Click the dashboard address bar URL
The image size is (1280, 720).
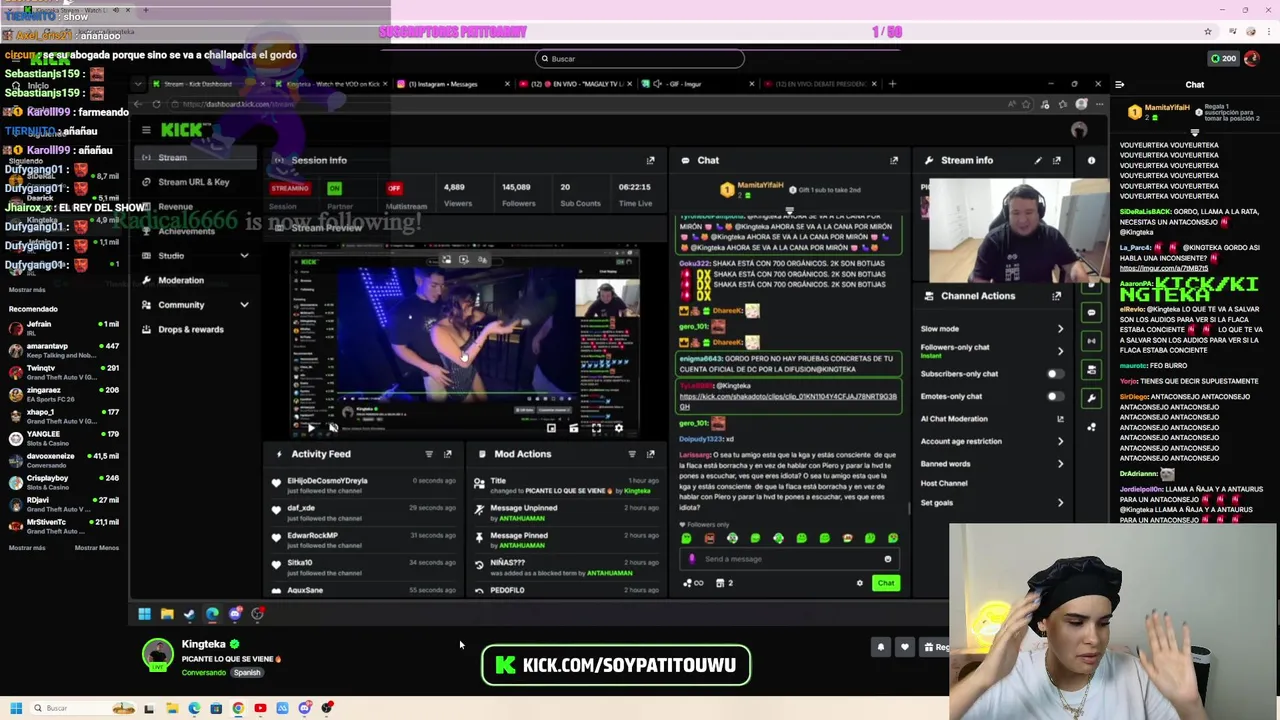[x=238, y=104]
